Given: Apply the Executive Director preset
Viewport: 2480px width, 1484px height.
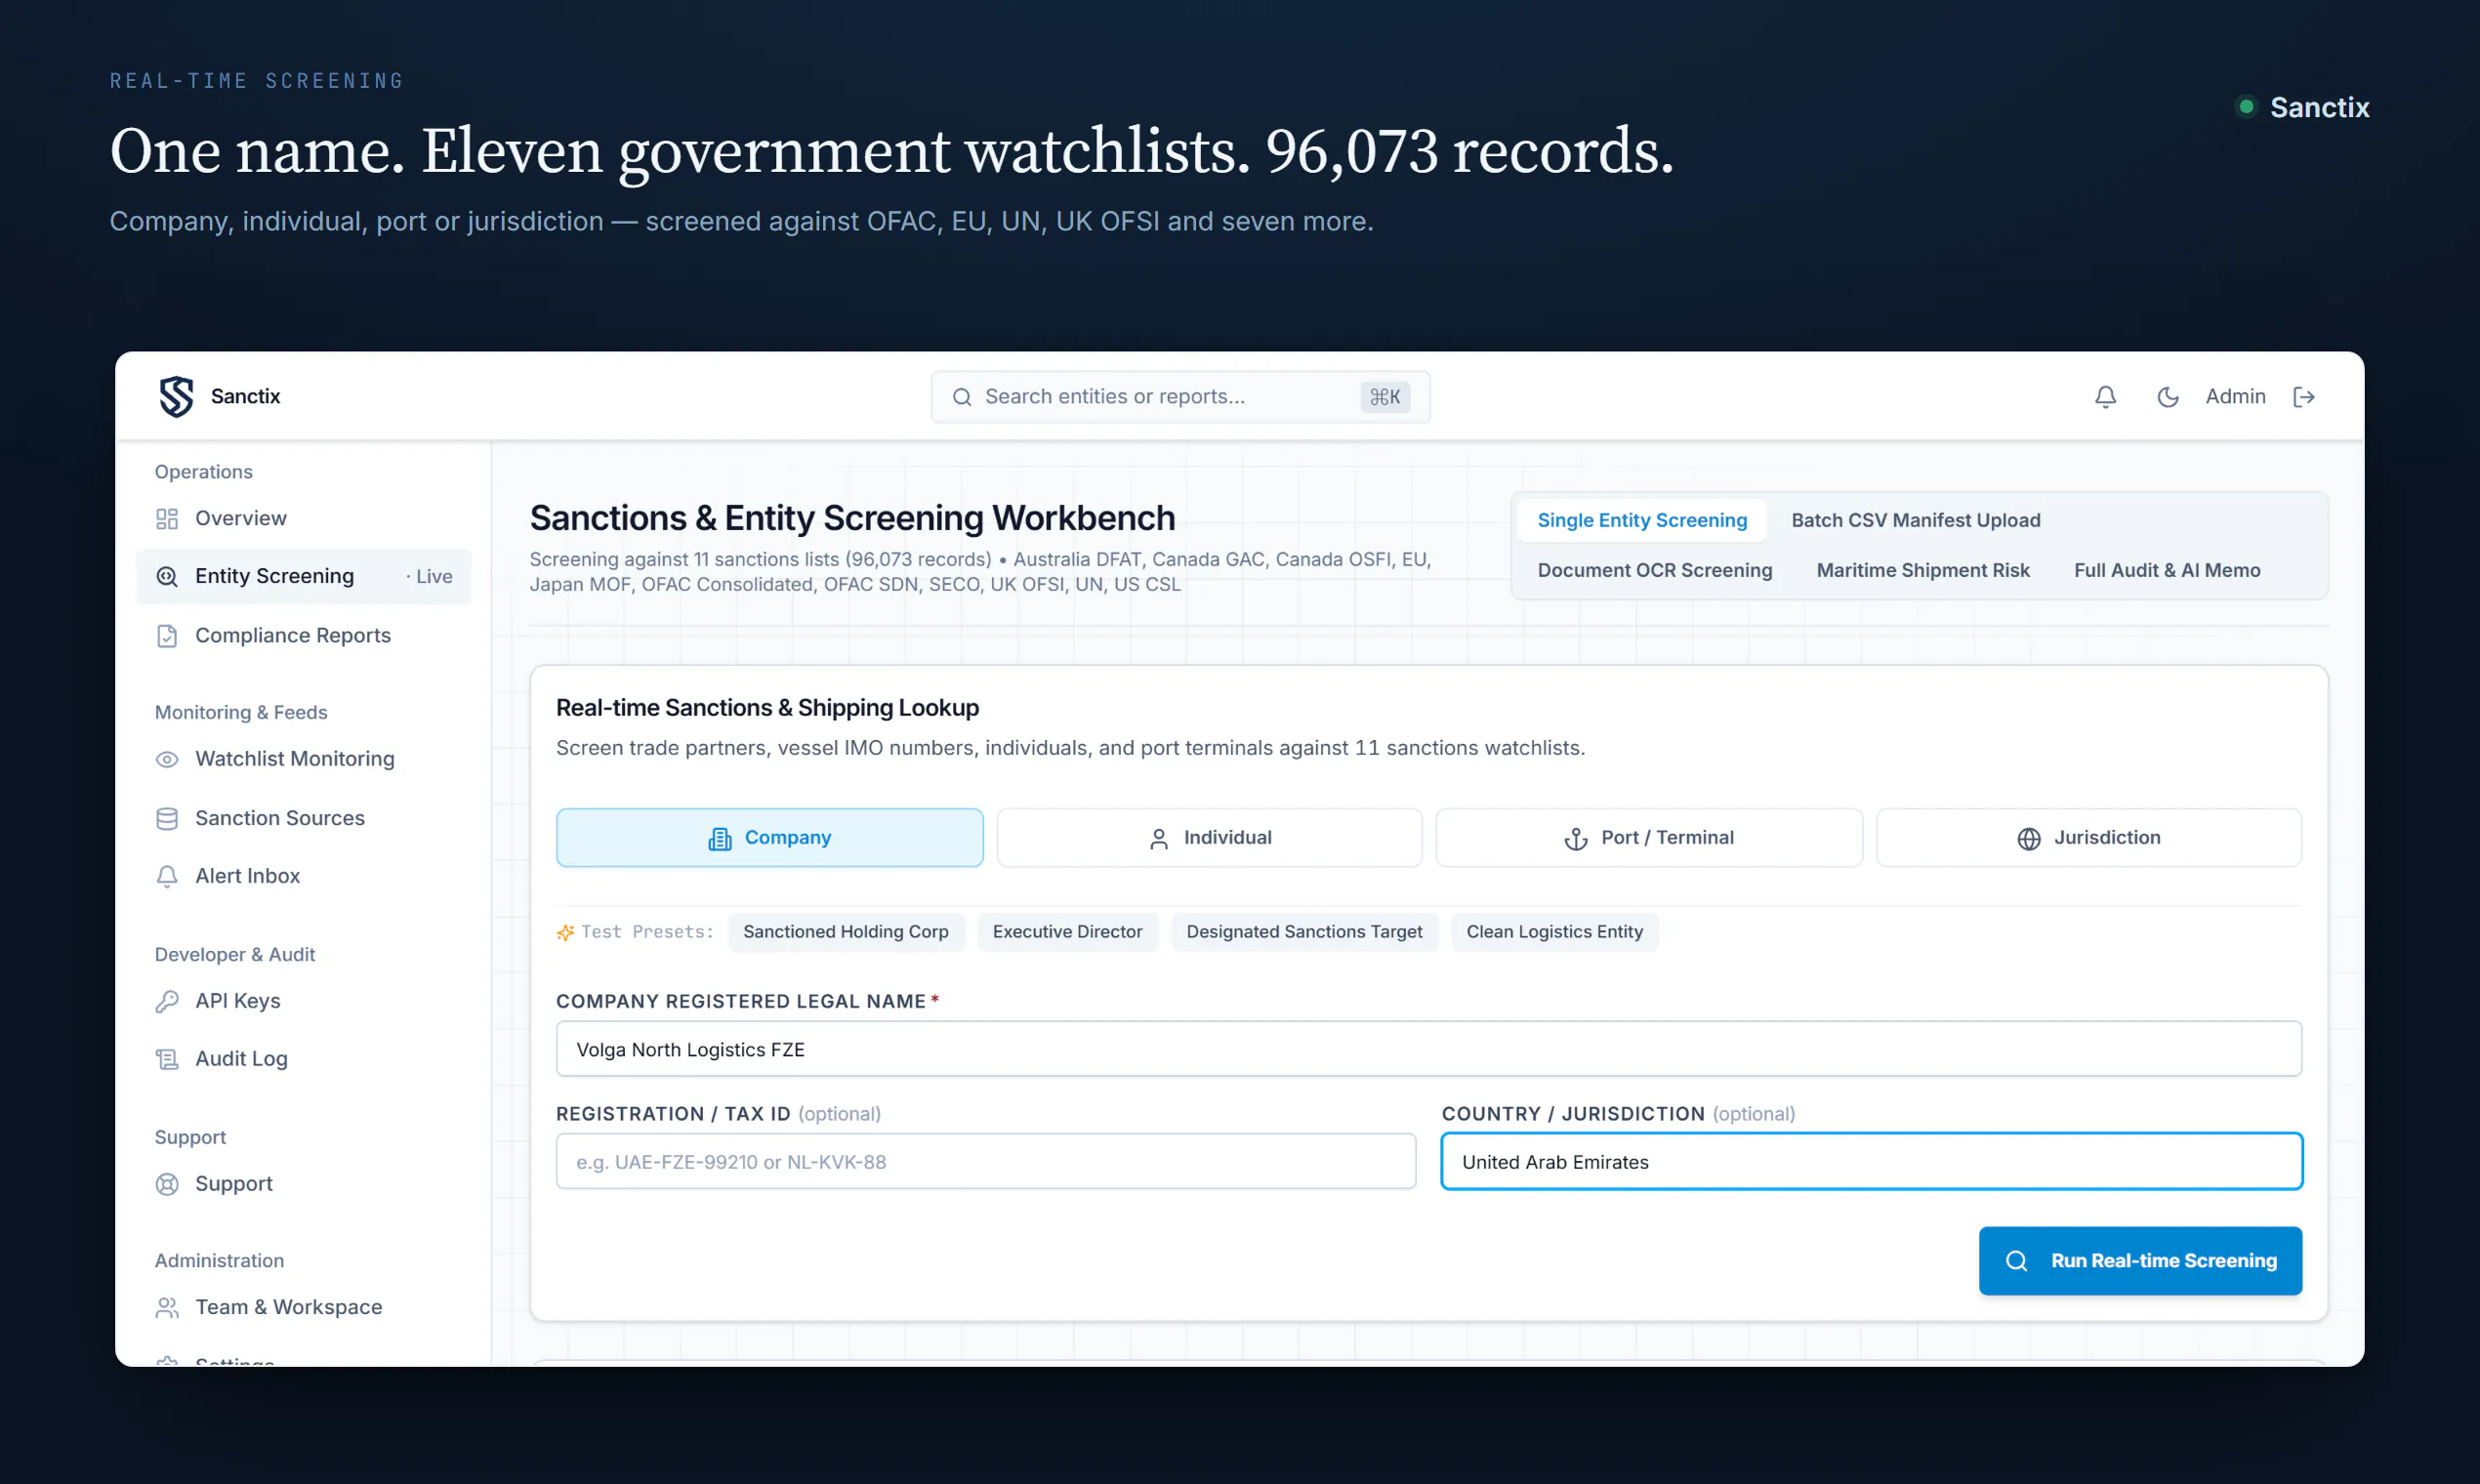Looking at the screenshot, I should (x=1067, y=932).
